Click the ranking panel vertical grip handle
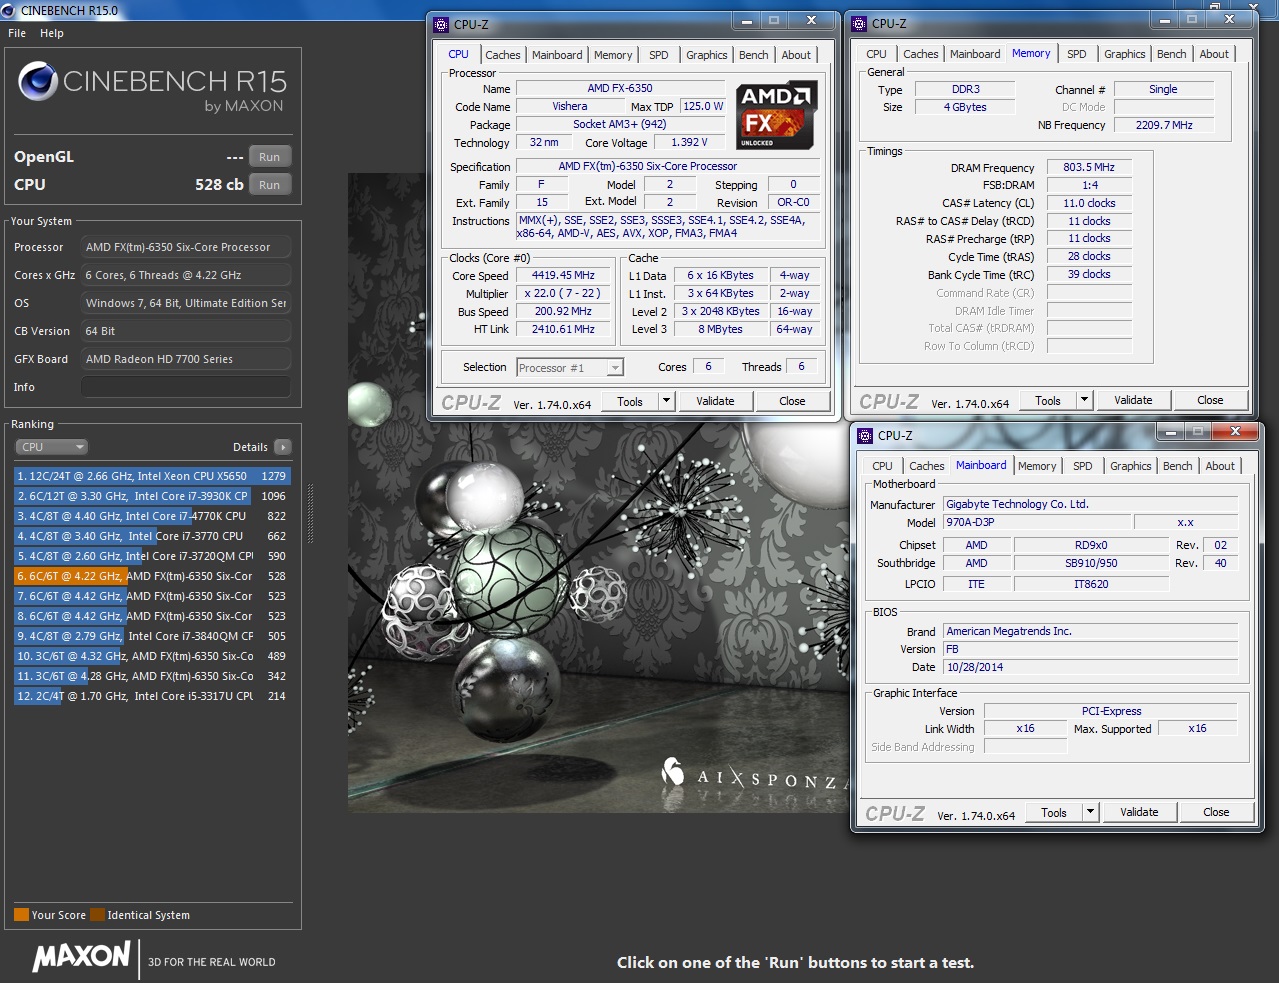1279x983 pixels. pos(310,513)
